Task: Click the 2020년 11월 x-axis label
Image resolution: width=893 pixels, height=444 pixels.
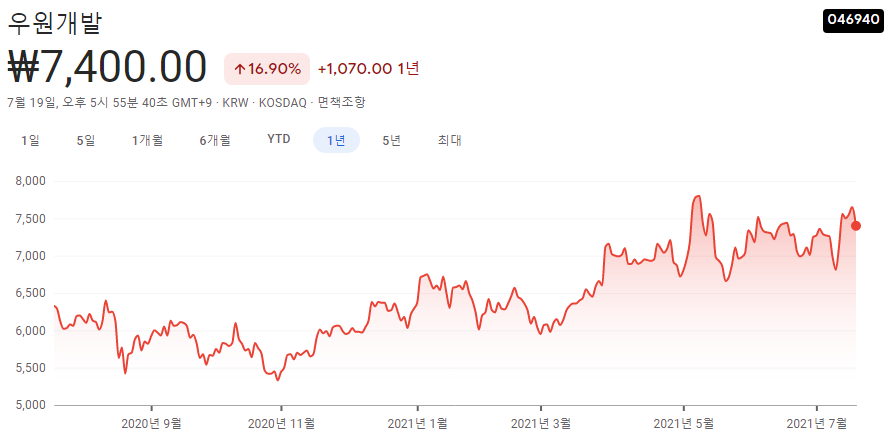Action: click(281, 424)
